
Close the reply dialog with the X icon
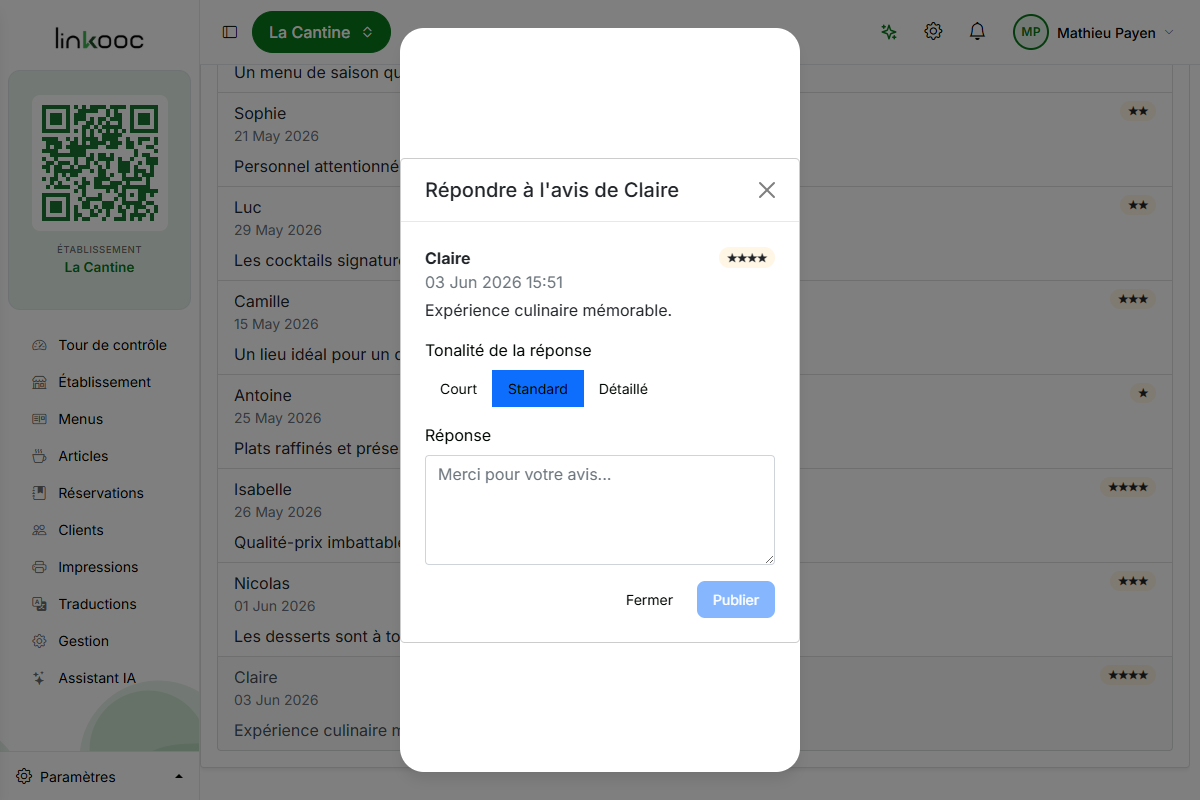(x=767, y=190)
